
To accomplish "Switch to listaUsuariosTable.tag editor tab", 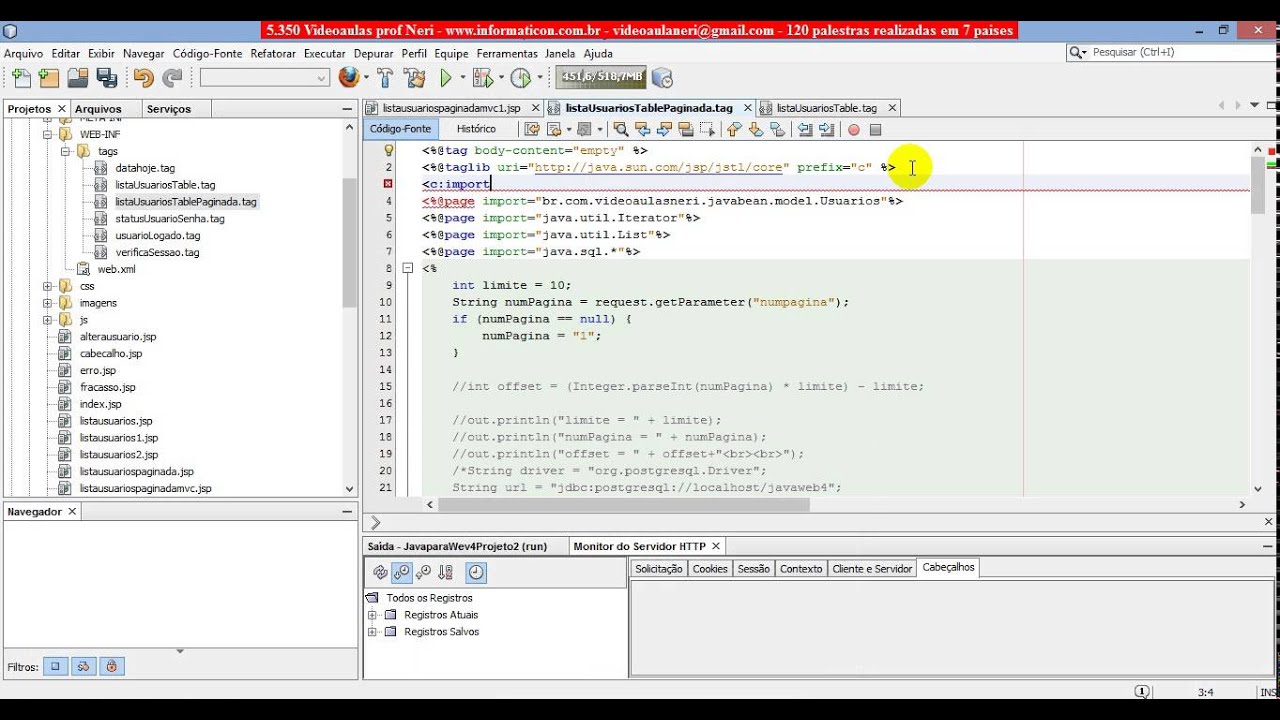I will coord(826,107).
